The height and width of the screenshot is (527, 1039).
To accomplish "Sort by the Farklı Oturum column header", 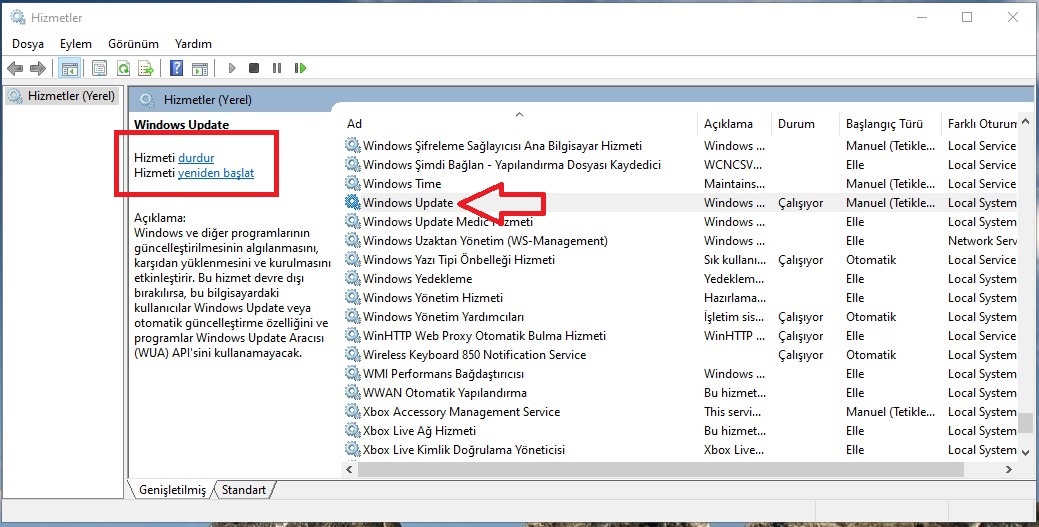I will tap(981, 124).
